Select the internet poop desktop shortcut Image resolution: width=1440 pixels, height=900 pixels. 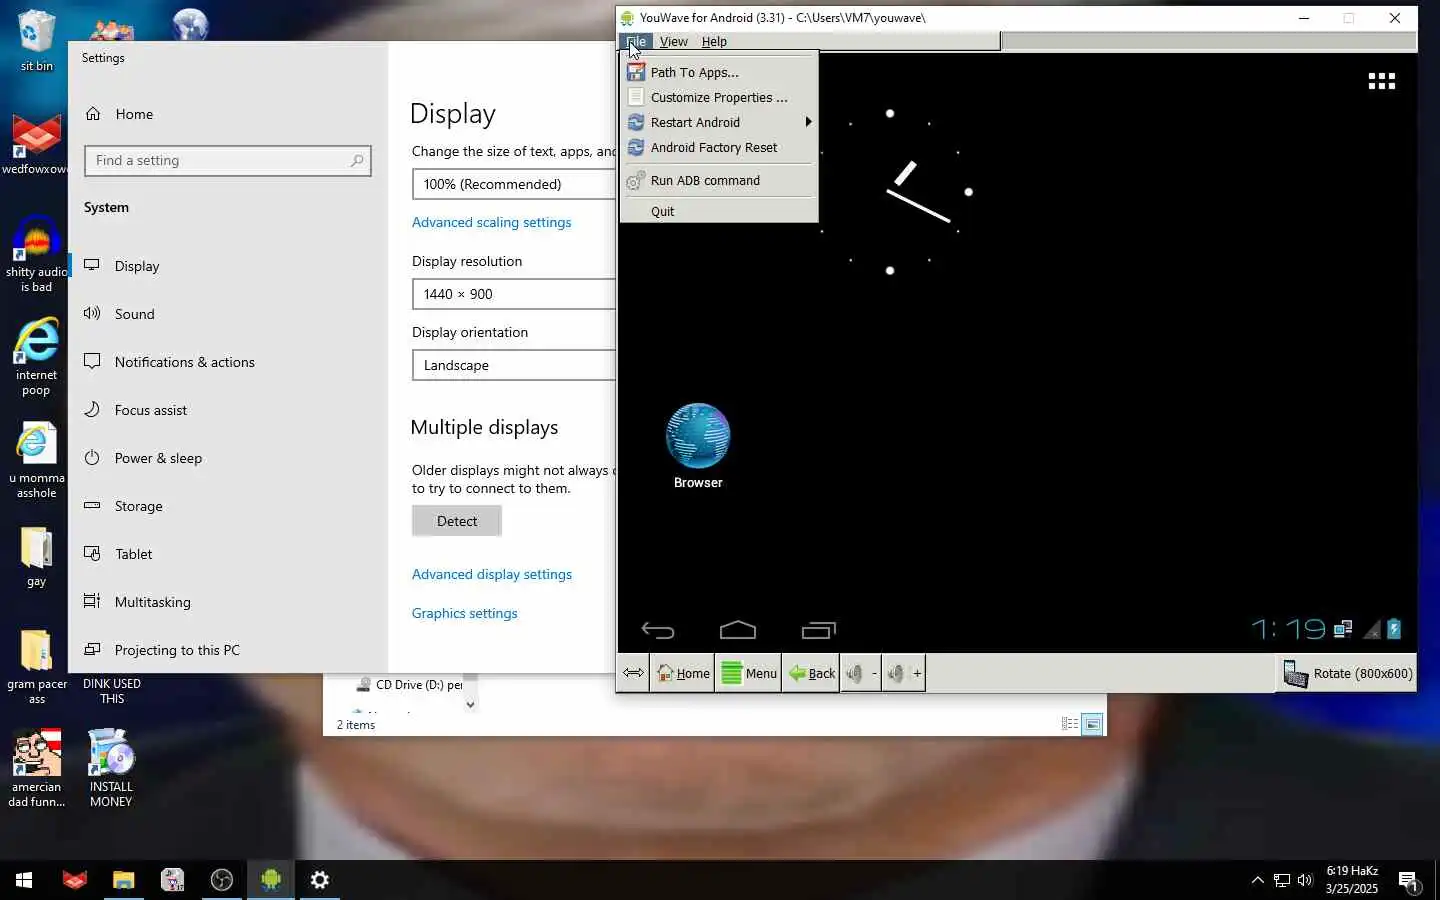[x=36, y=357]
